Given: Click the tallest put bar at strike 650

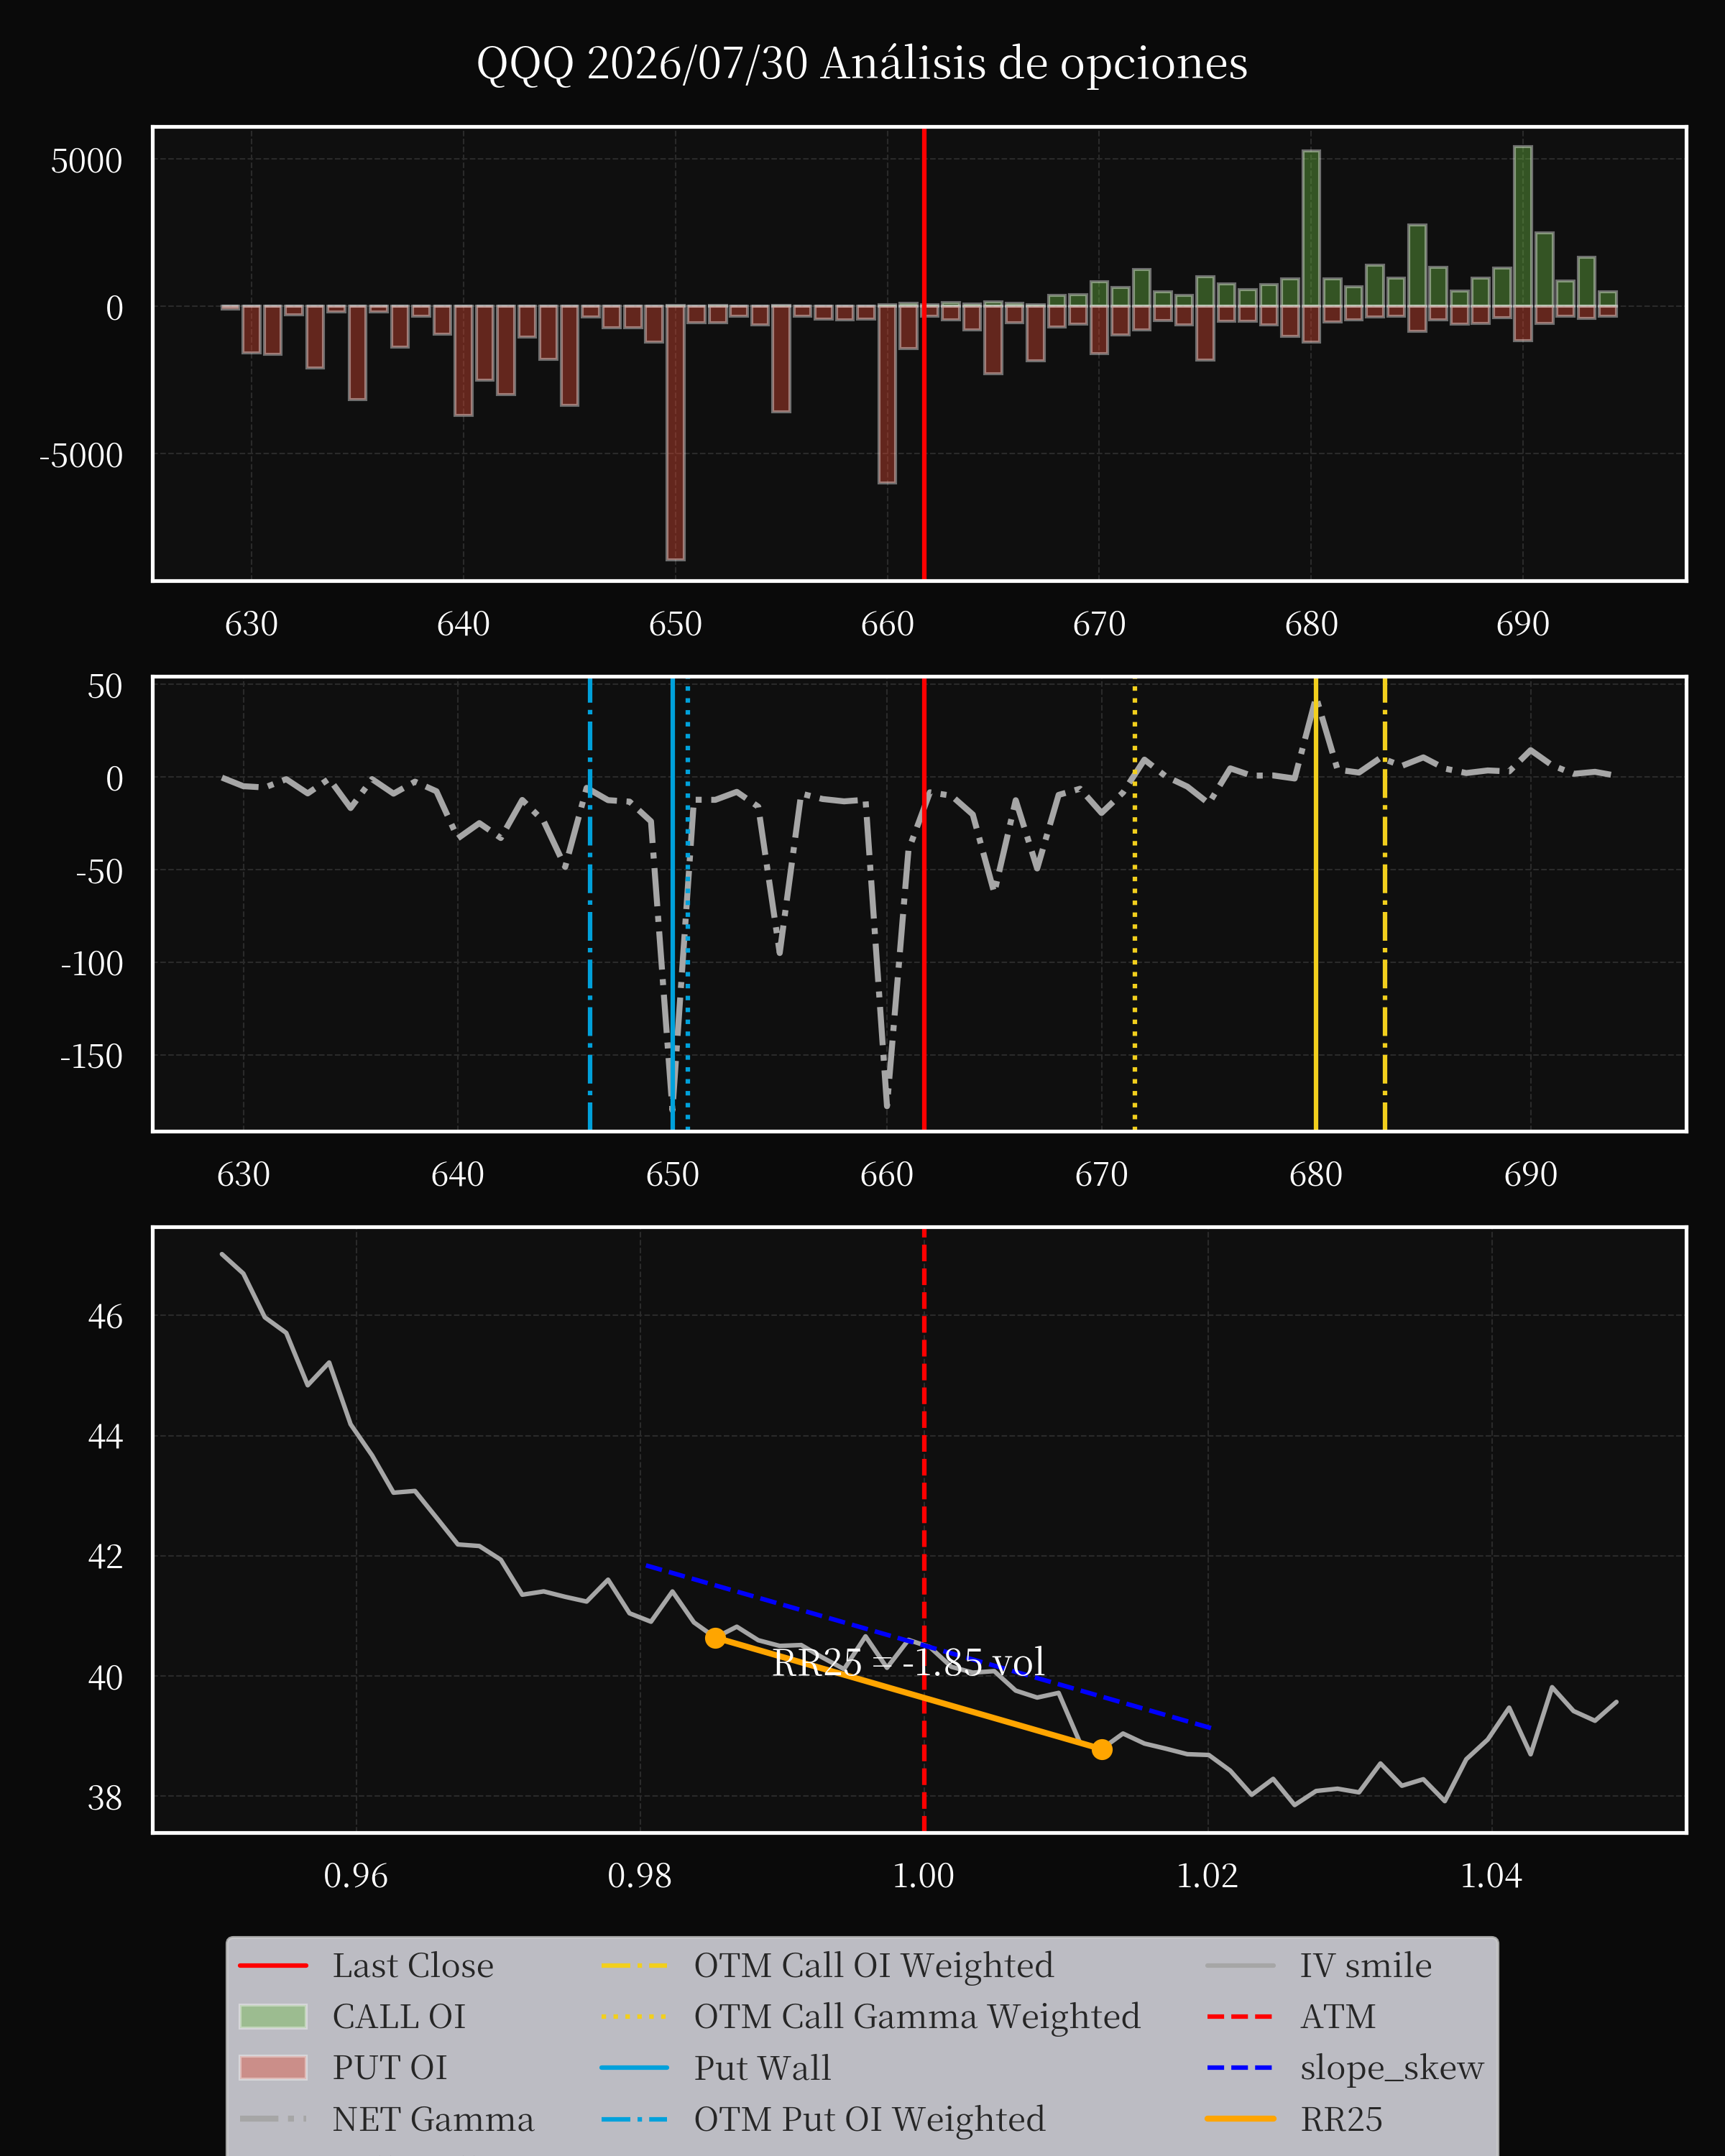Looking at the screenshot, I should pyautogui.click(x=676, y=432).
